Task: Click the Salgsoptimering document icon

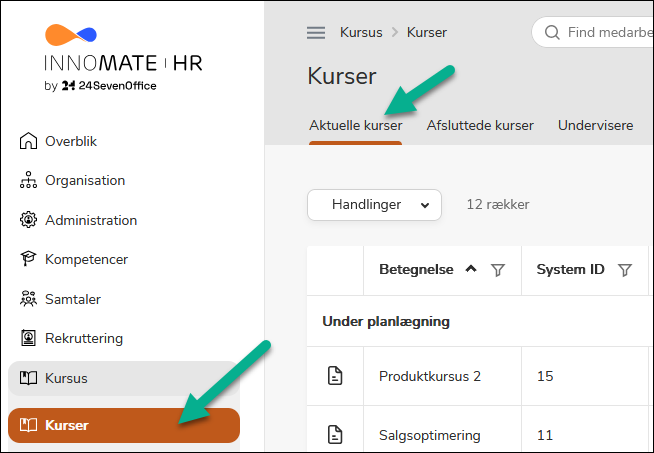Action: [x=335, y=435]
